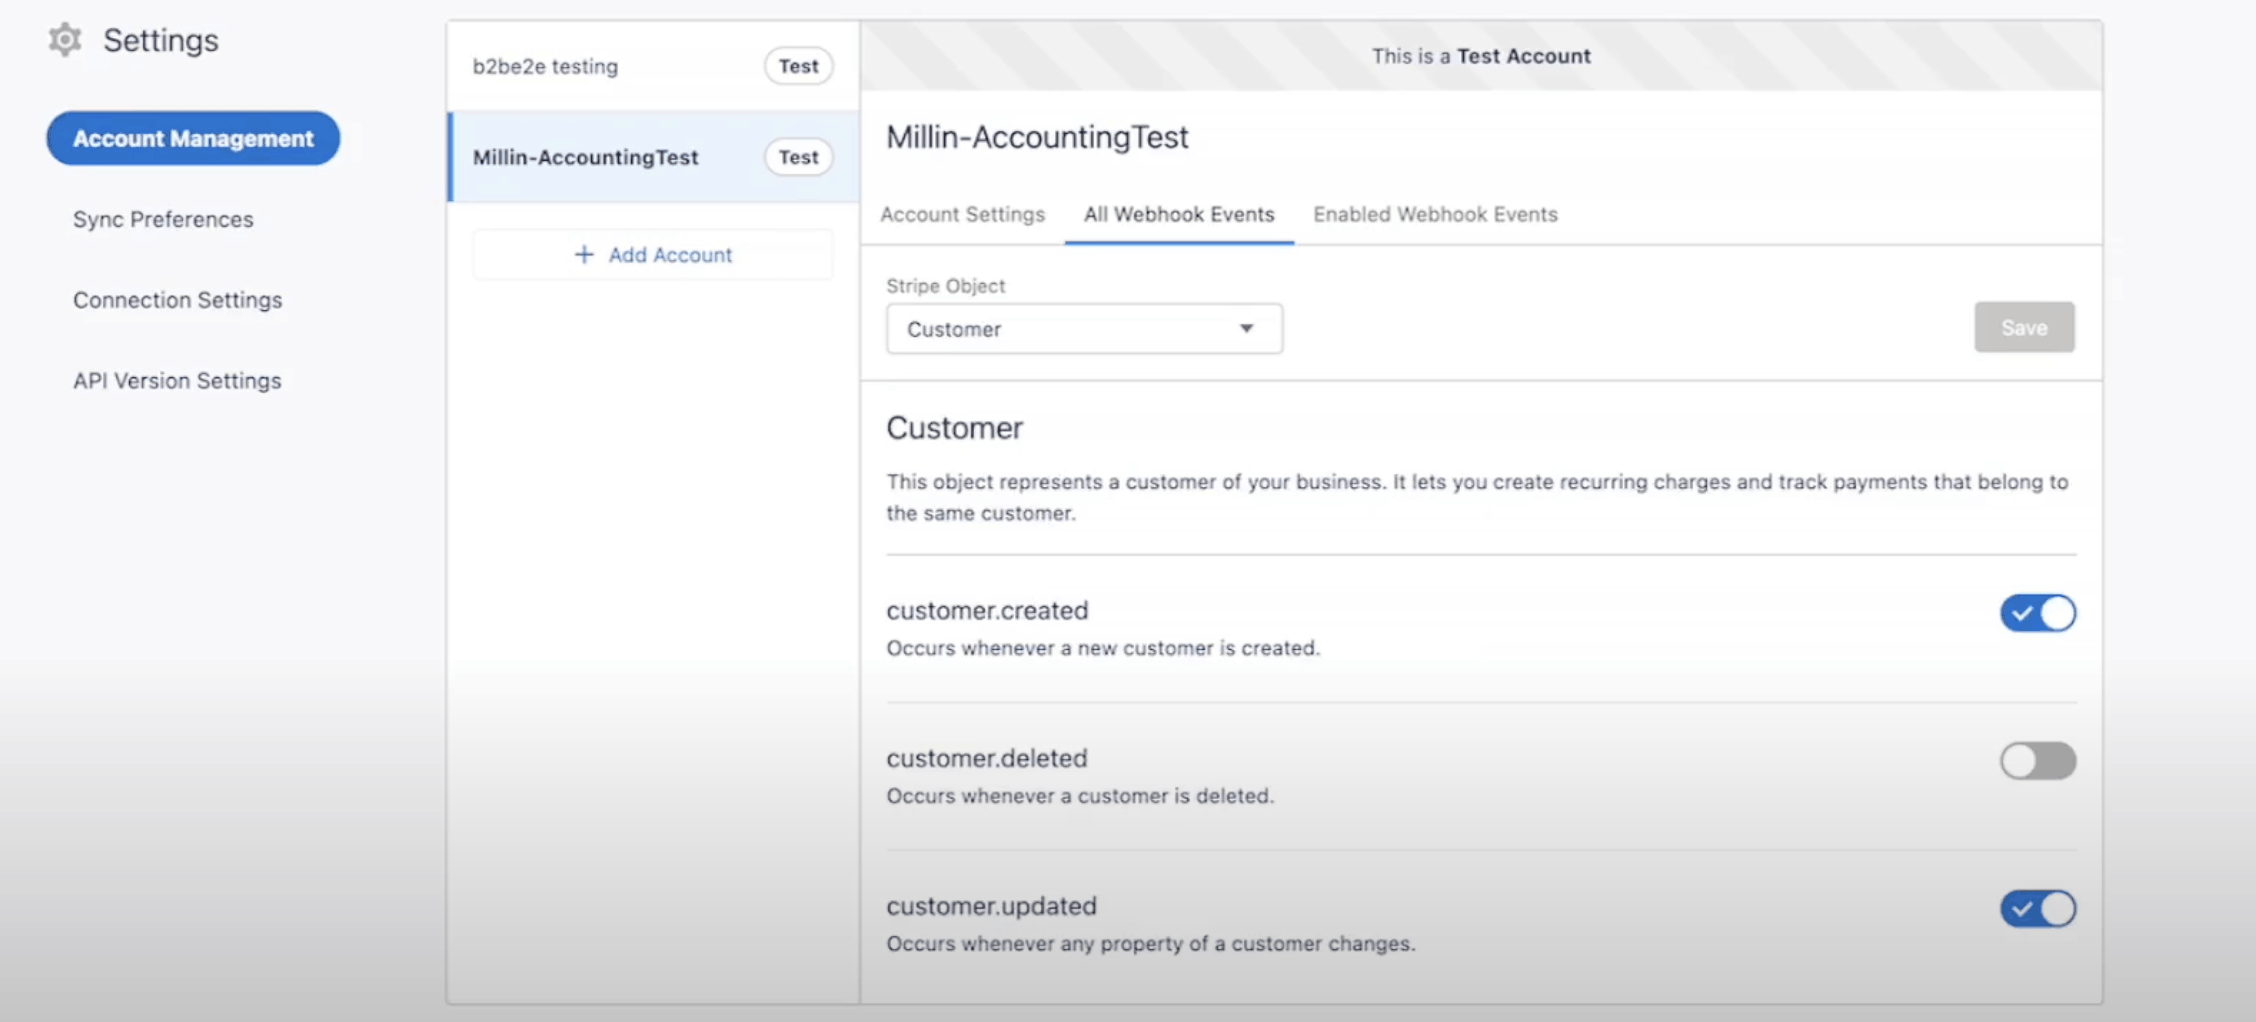2256x1022 pixels.
Task: Expand the Stripe Object Customer dropdown
Action: 1083,329
